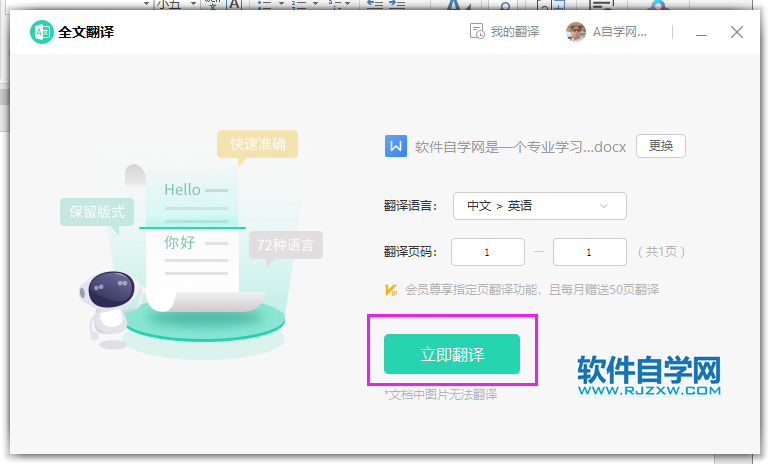Open 我的翻译 my translations

point(504,32)
